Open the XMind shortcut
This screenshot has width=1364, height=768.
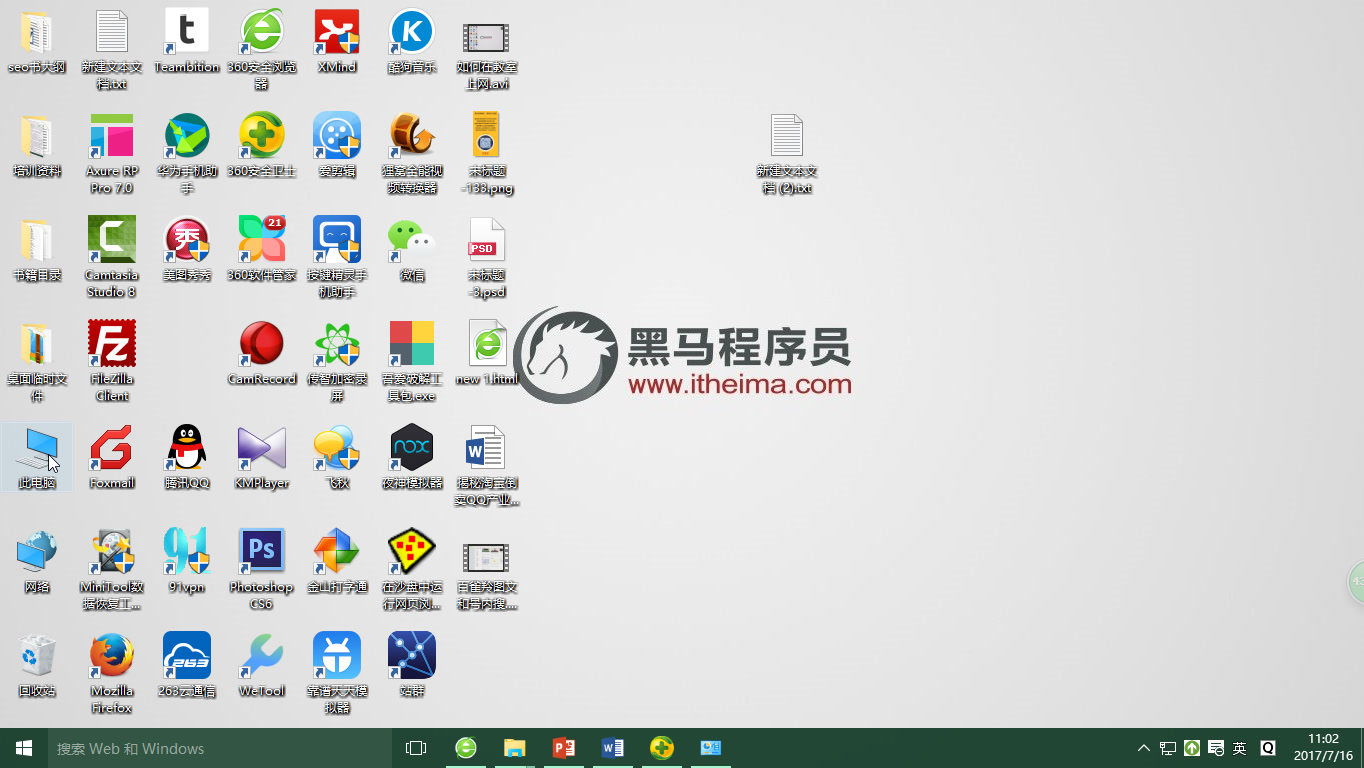click(337, 41)
